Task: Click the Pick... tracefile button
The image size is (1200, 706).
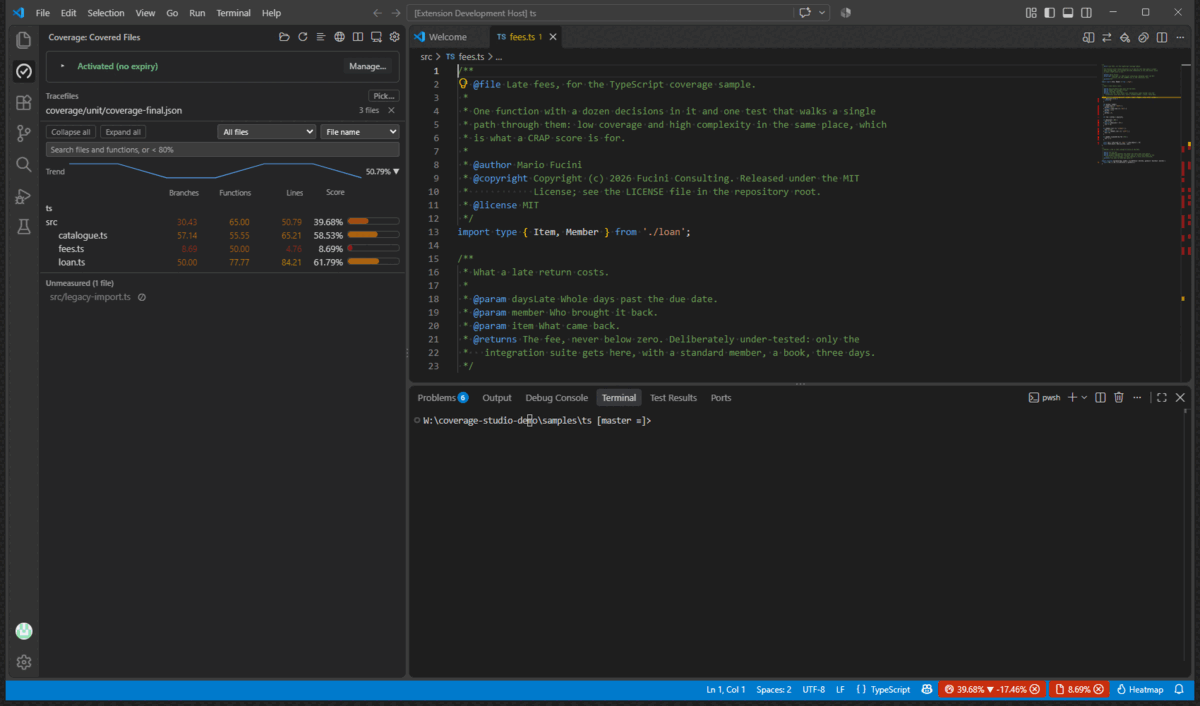Action: 384,96
